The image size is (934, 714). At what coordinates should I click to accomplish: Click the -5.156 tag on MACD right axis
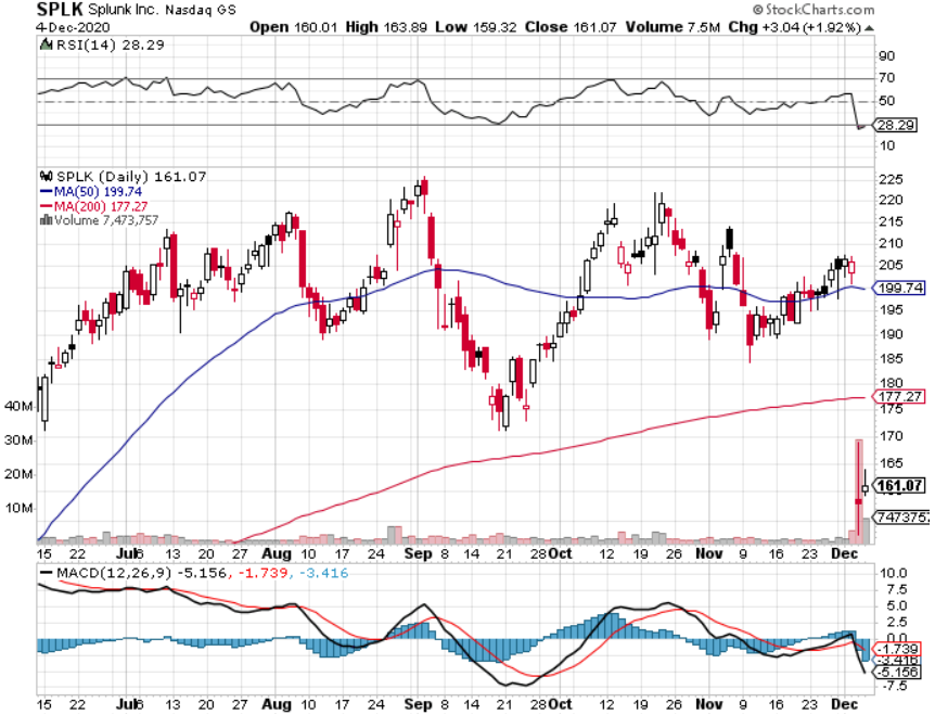coord(897,672)
